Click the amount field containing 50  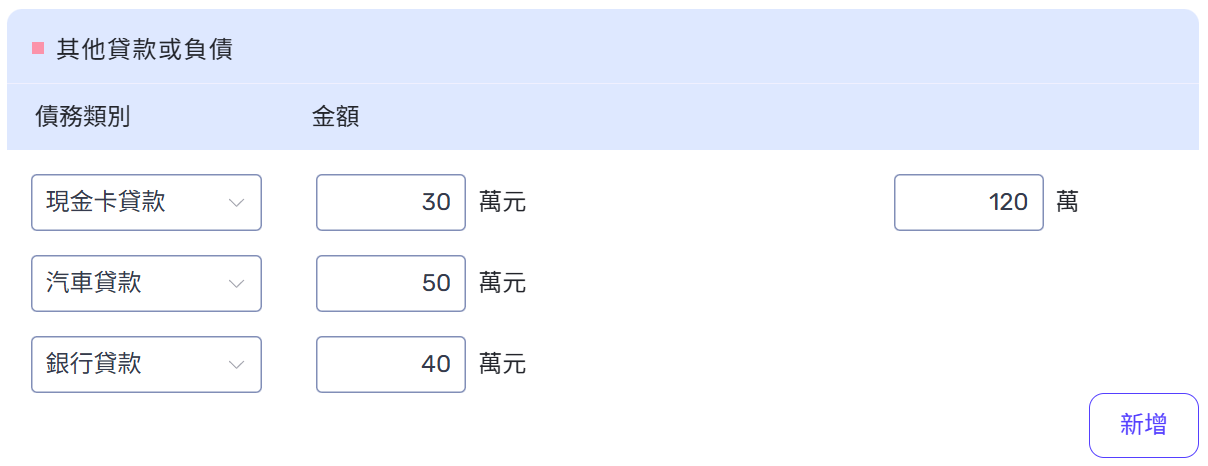[391, 283]
